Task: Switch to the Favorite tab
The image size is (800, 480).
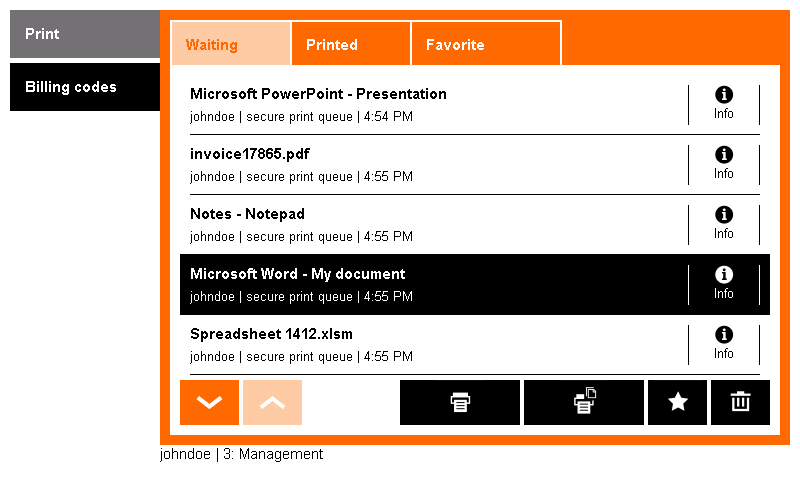Action: point(486,44)
